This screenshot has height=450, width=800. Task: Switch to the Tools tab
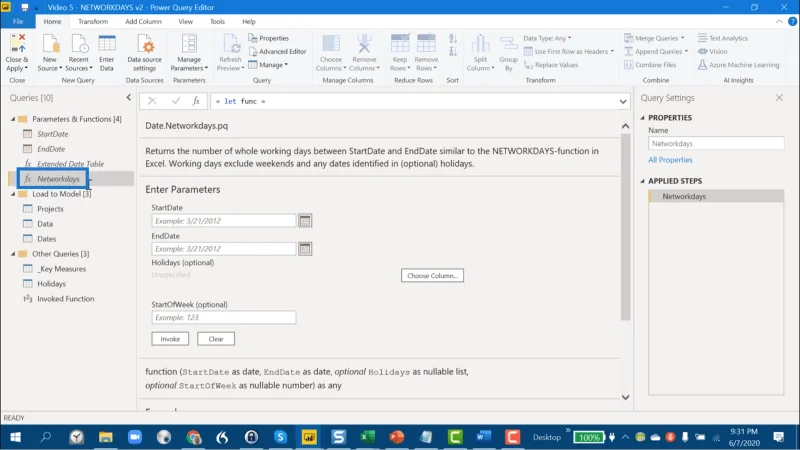click(x=217, y=21)
